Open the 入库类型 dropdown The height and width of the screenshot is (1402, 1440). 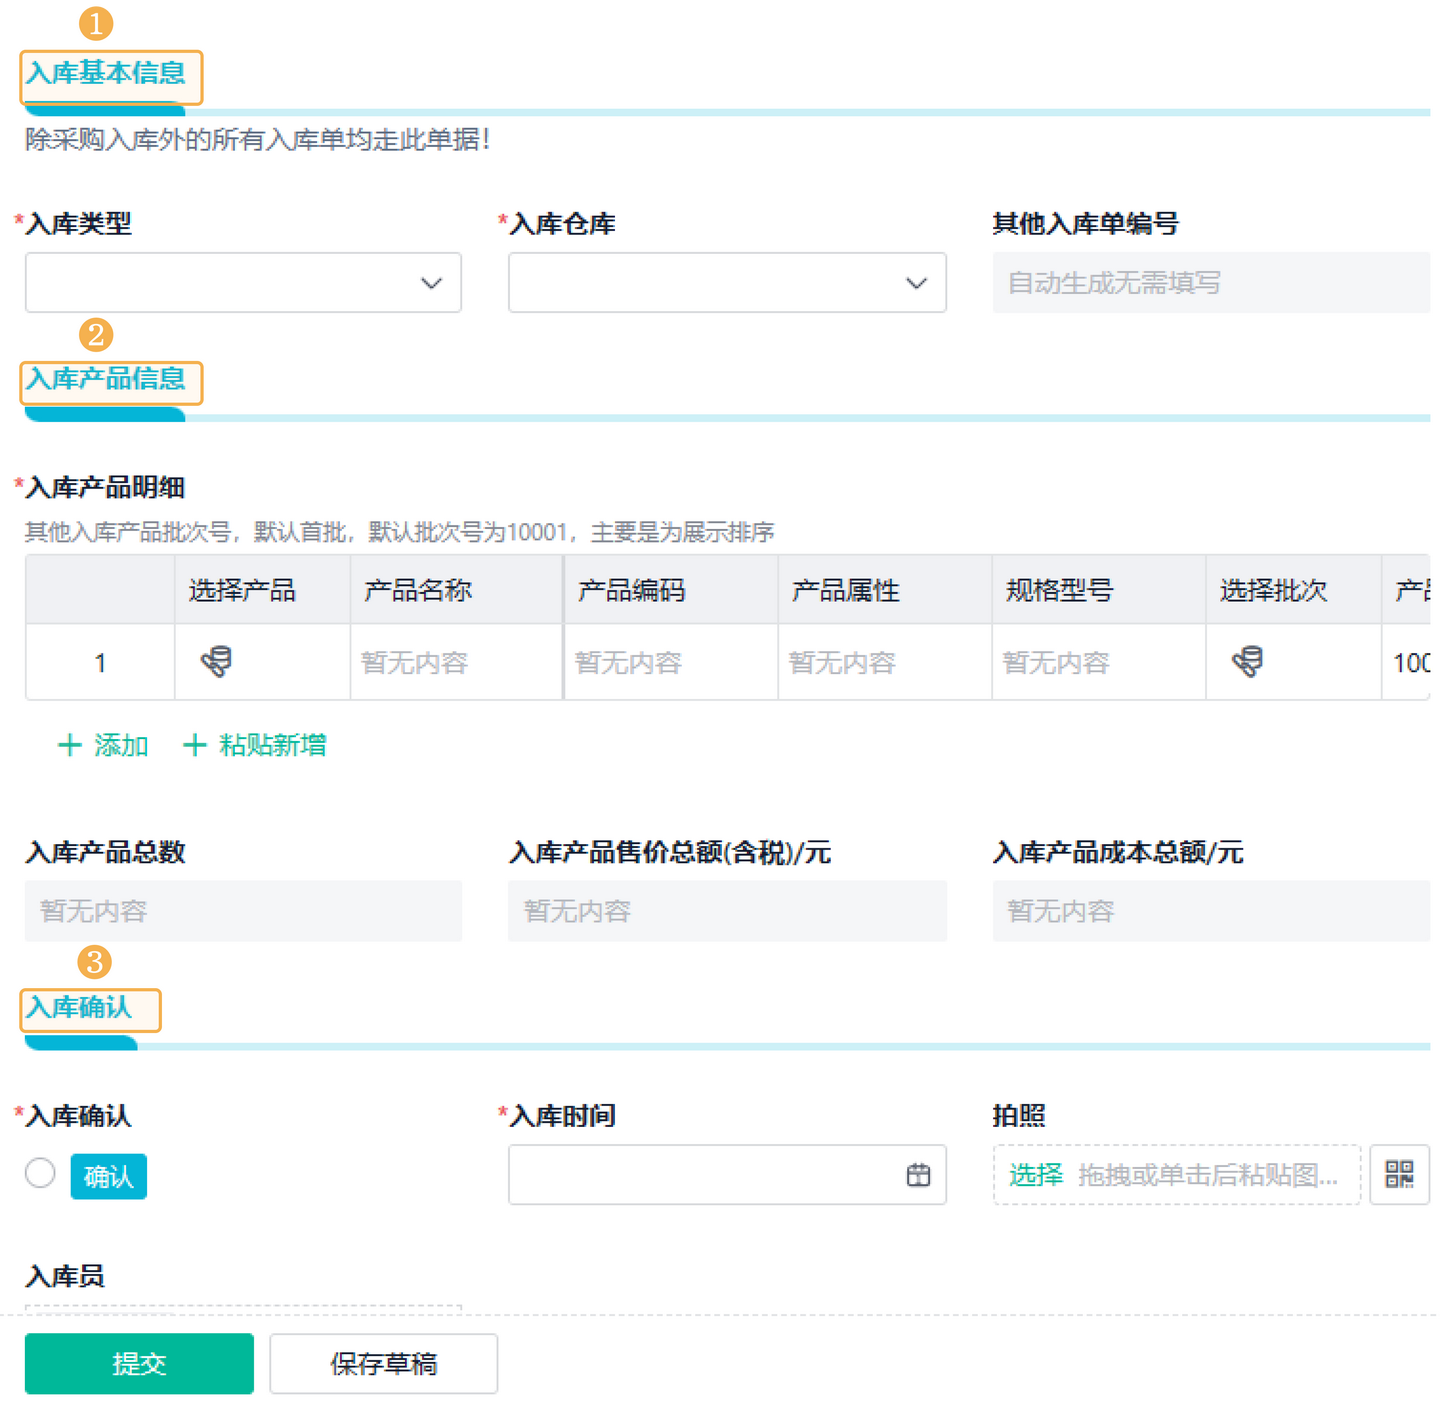[242, 283]
